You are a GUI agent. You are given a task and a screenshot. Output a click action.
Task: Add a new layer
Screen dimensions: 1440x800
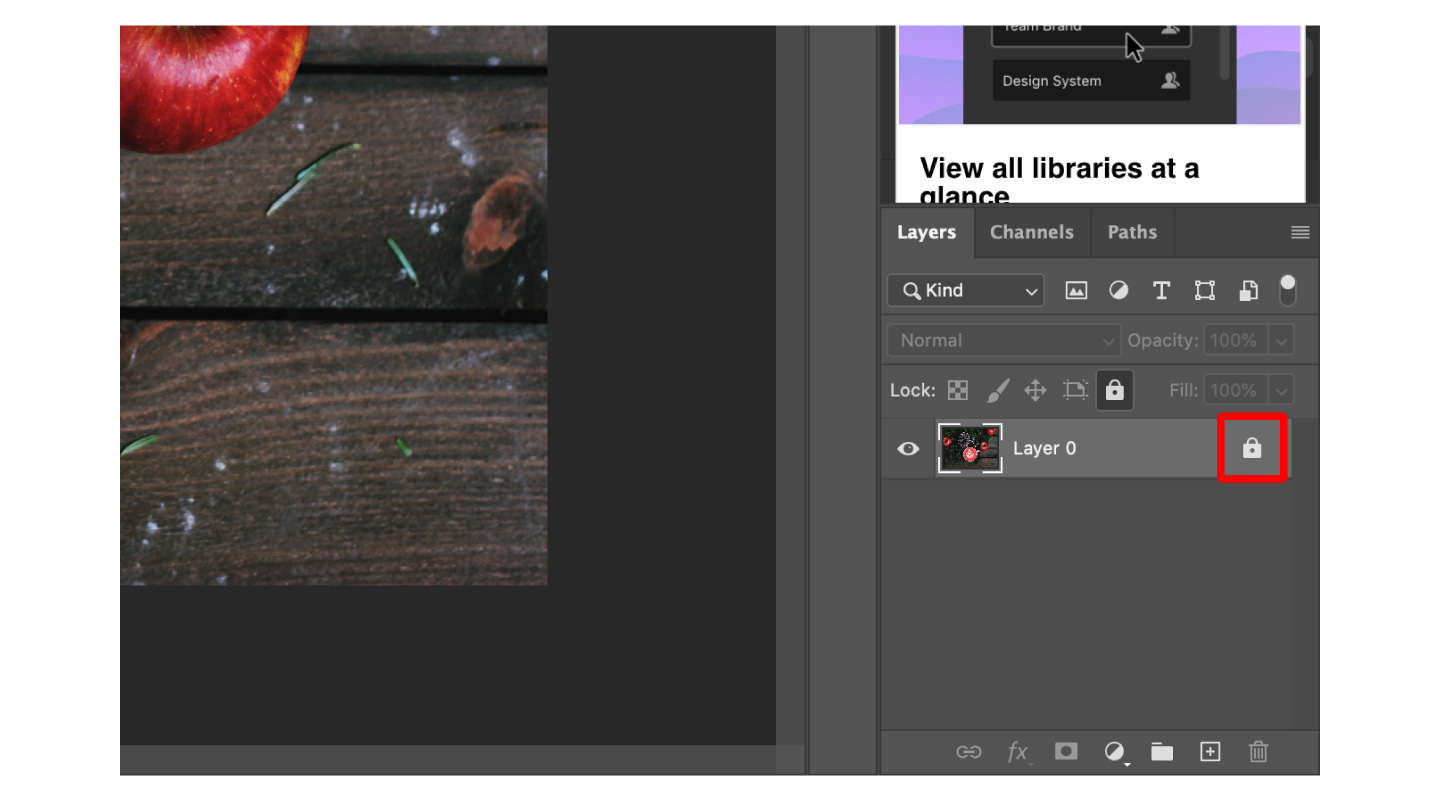(x=1210, y=752)
